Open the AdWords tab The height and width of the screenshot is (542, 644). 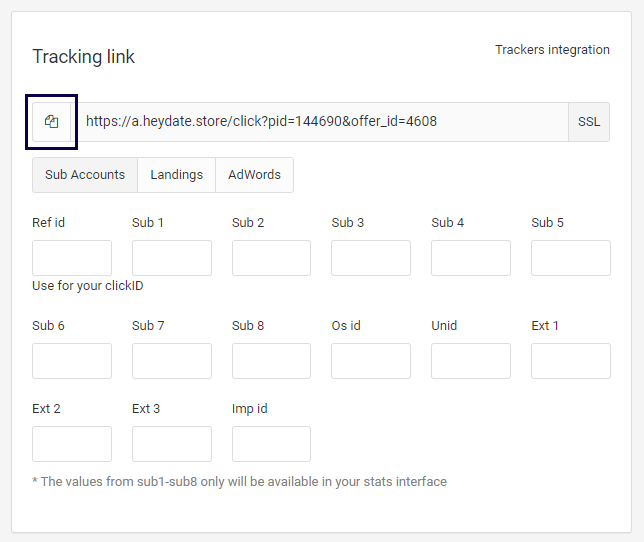(x=254, y=175)
